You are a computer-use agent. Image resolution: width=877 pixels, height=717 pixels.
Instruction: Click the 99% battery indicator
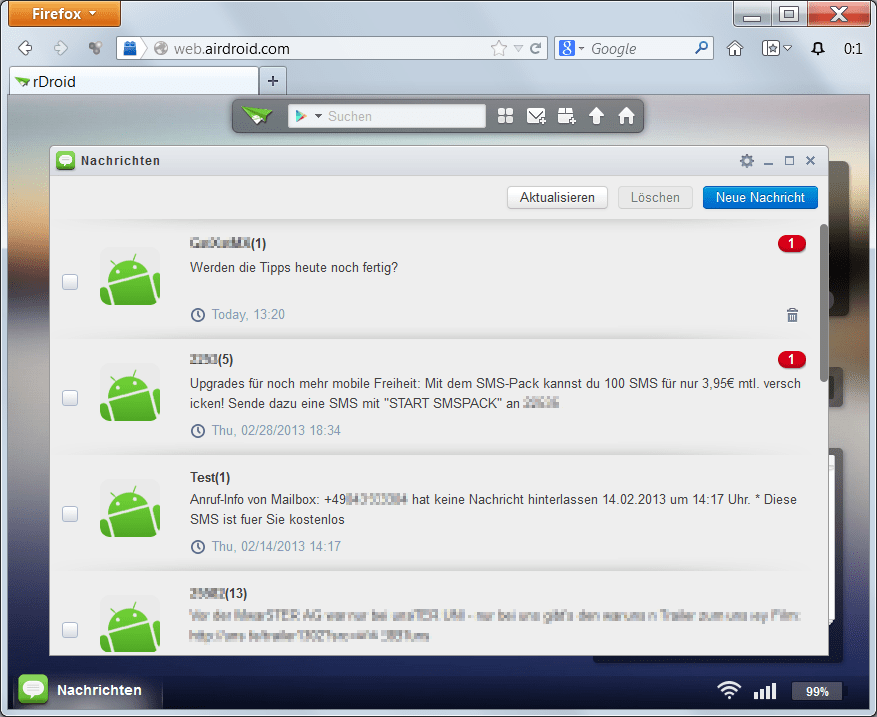tap(817, 691)
